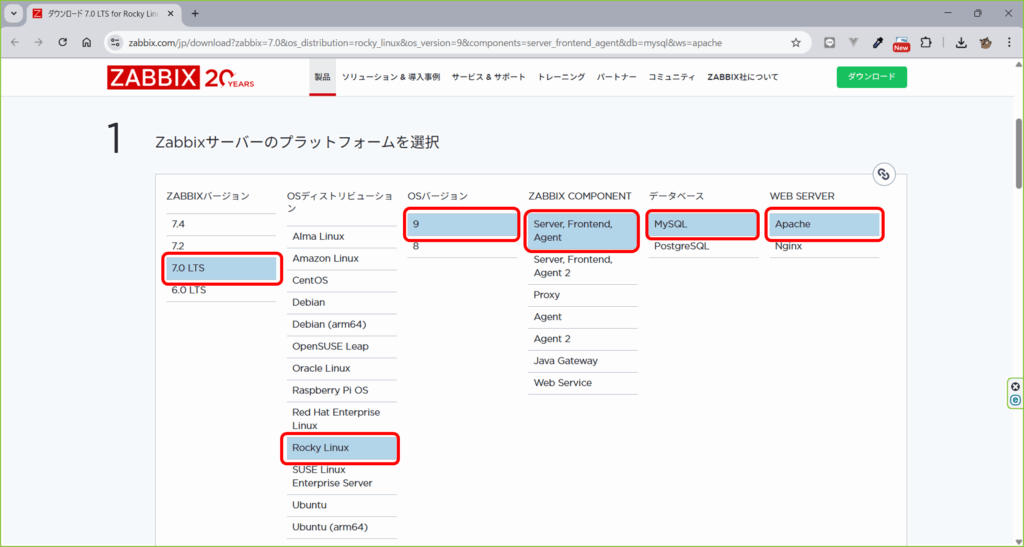Choose Red Hat Enterprise Linux

342,419
